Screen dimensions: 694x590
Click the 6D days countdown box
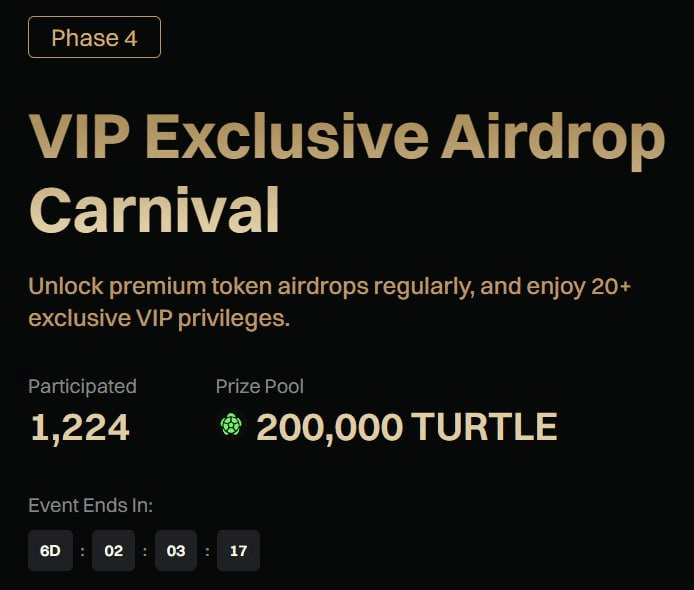[x=50, y=551]
